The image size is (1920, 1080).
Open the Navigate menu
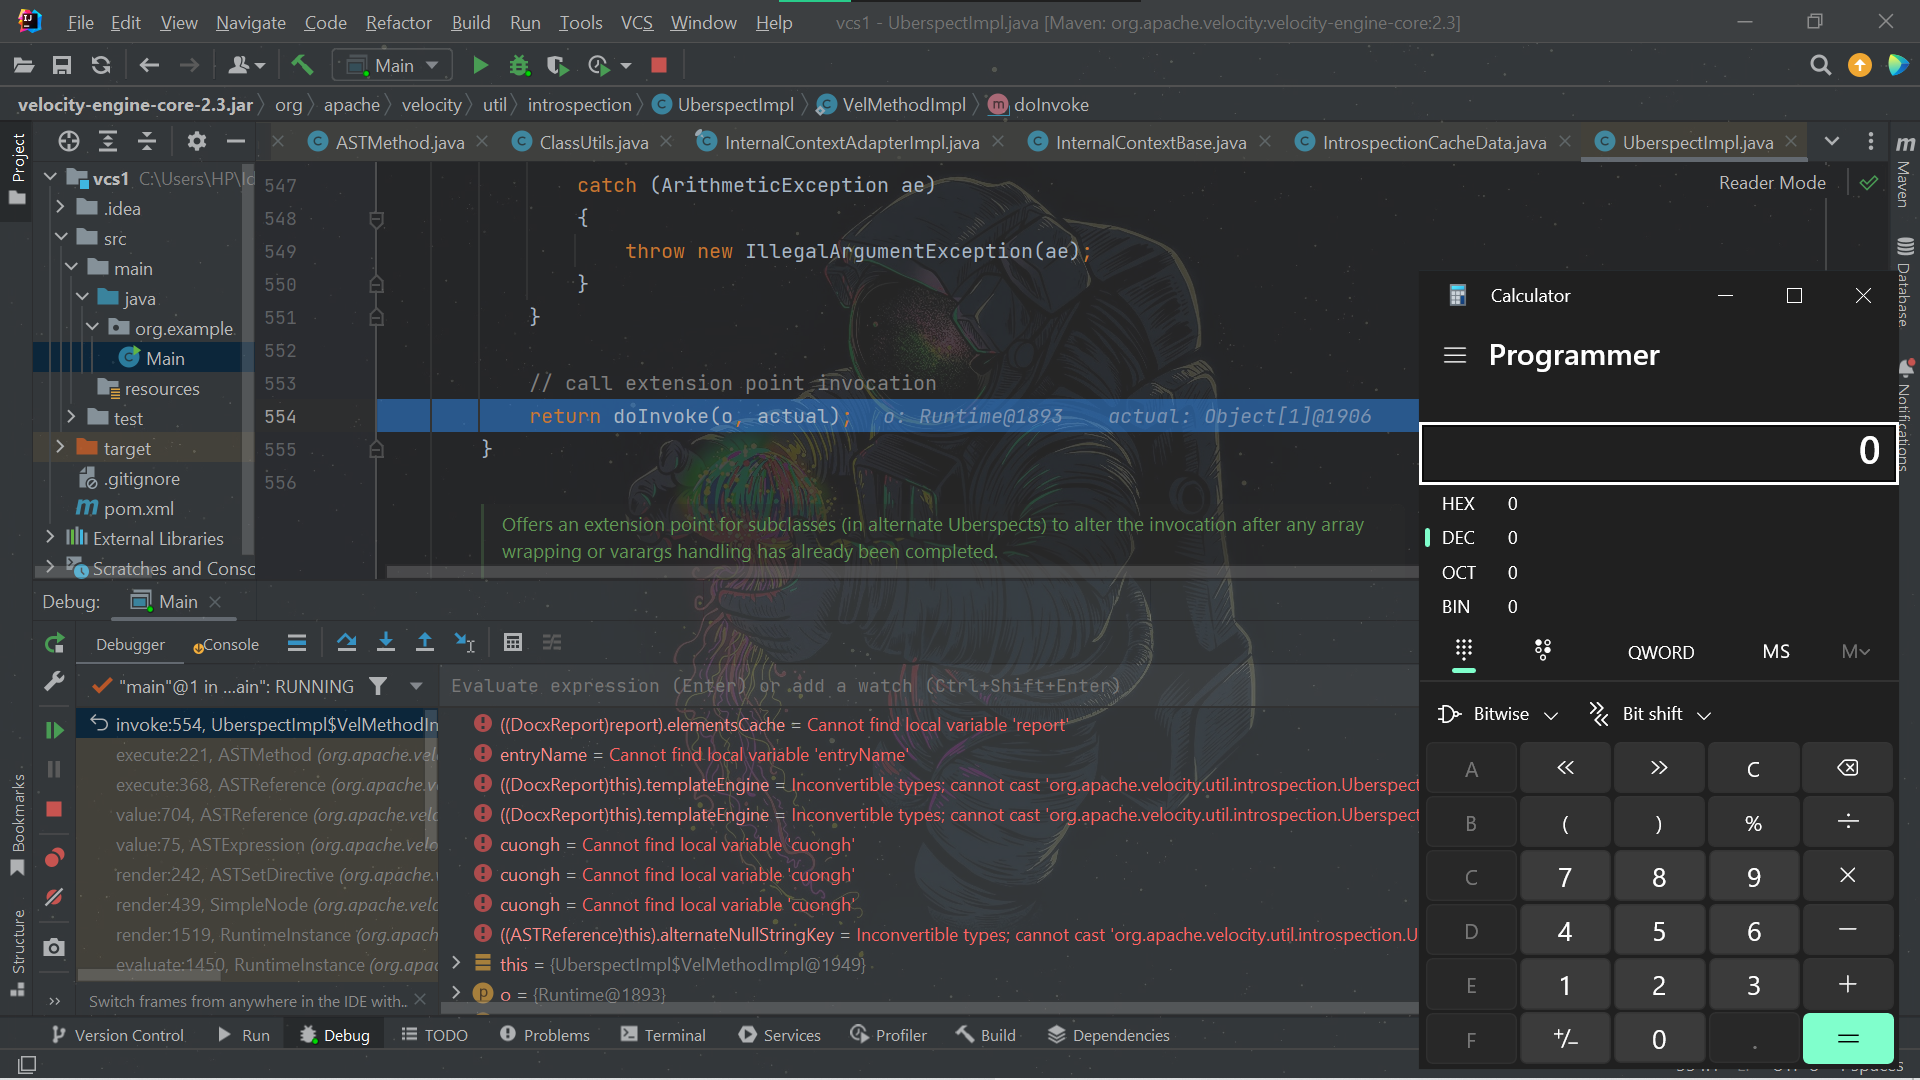251,23
